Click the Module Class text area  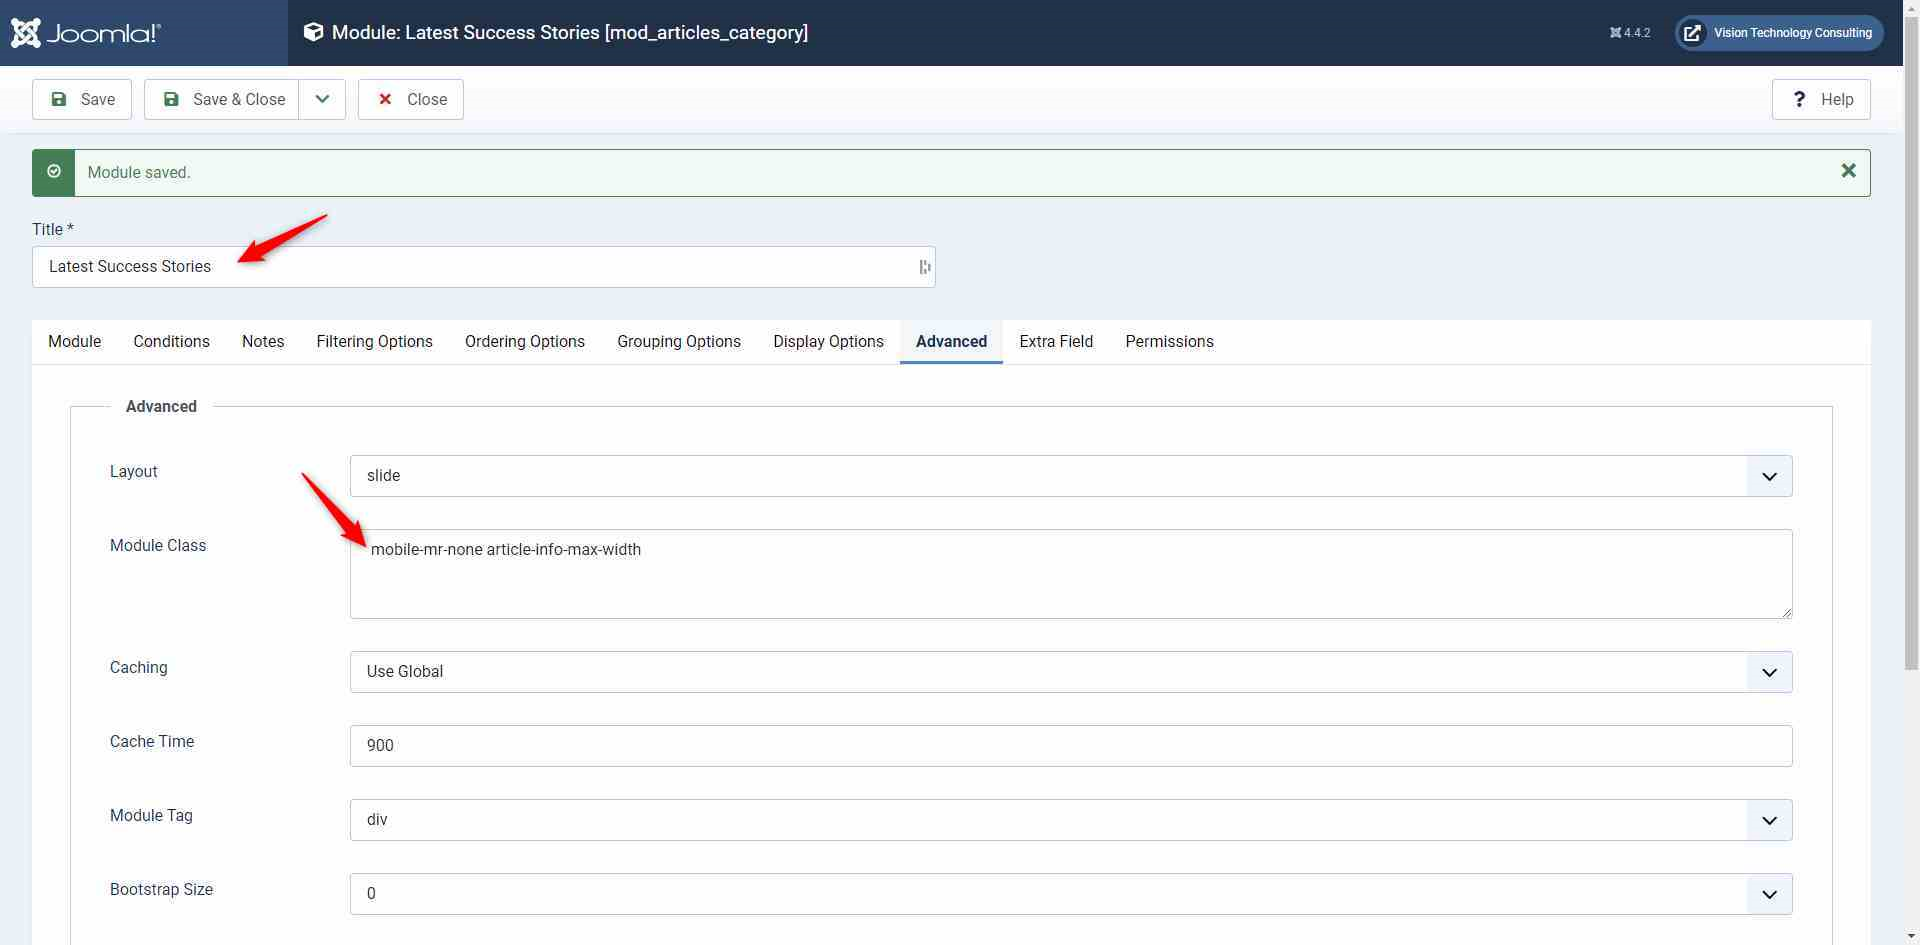pos(1070,574)
